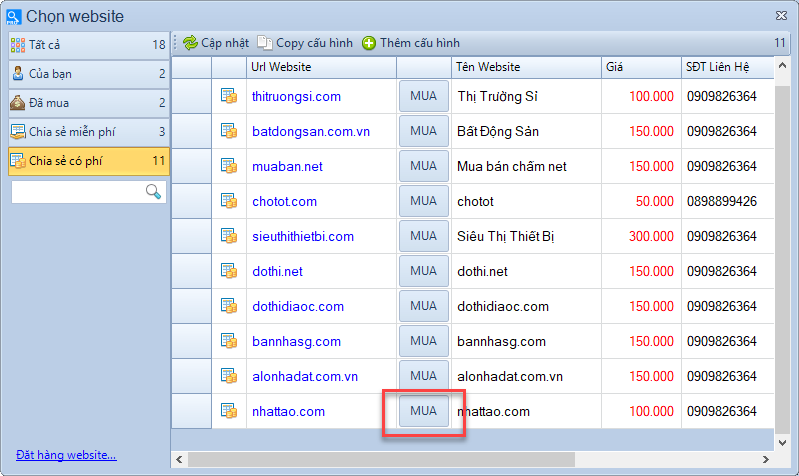799x476 pixels.
Task: Buy batdongsan.com.vn with MUA button
Action: 423,131
